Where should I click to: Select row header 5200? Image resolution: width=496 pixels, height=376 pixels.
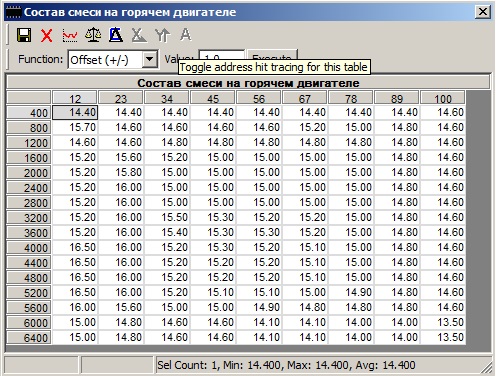[x=29, y=293]
